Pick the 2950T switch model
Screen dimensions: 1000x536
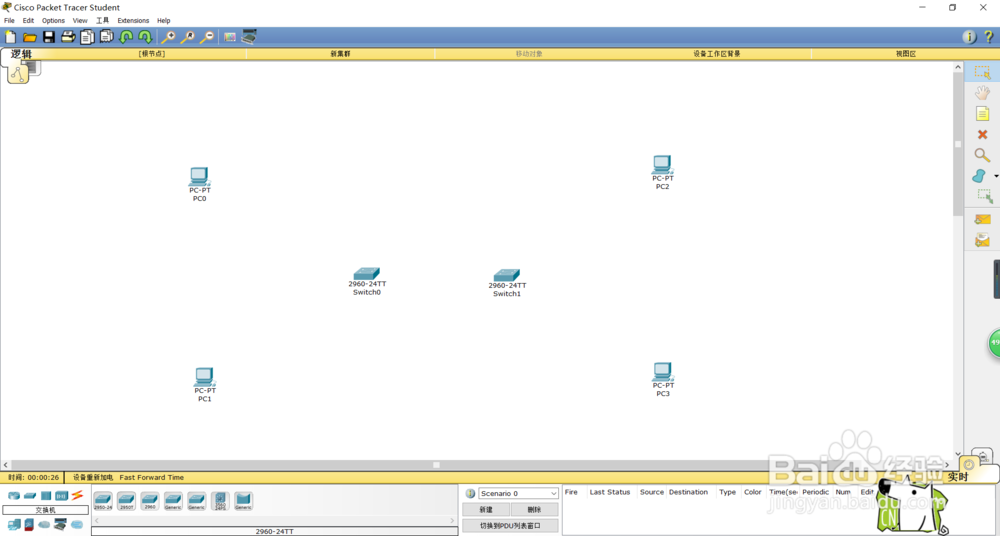click(x=126, y=501)
